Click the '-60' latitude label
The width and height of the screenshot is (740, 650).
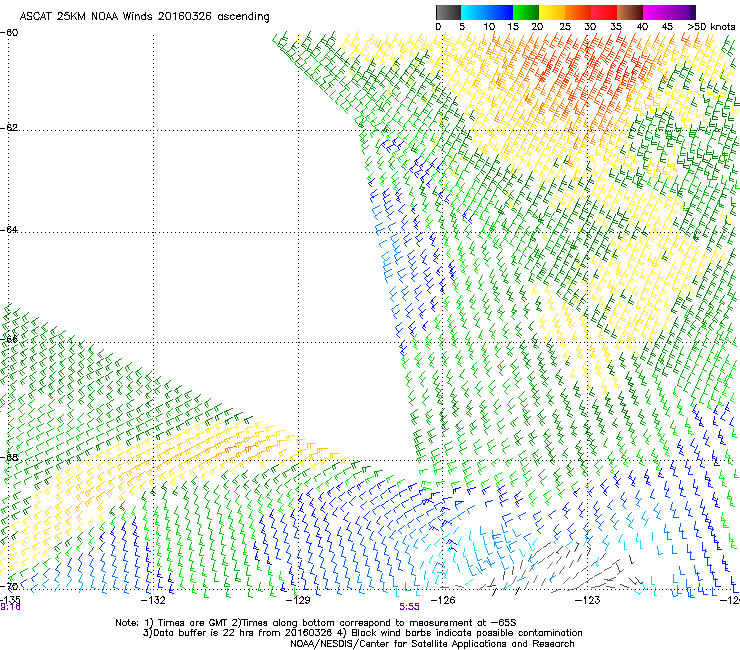[10, 33]
